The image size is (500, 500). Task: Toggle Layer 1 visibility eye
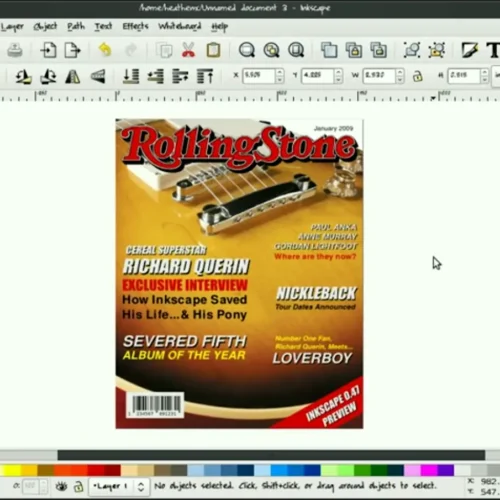coord(61,487)
